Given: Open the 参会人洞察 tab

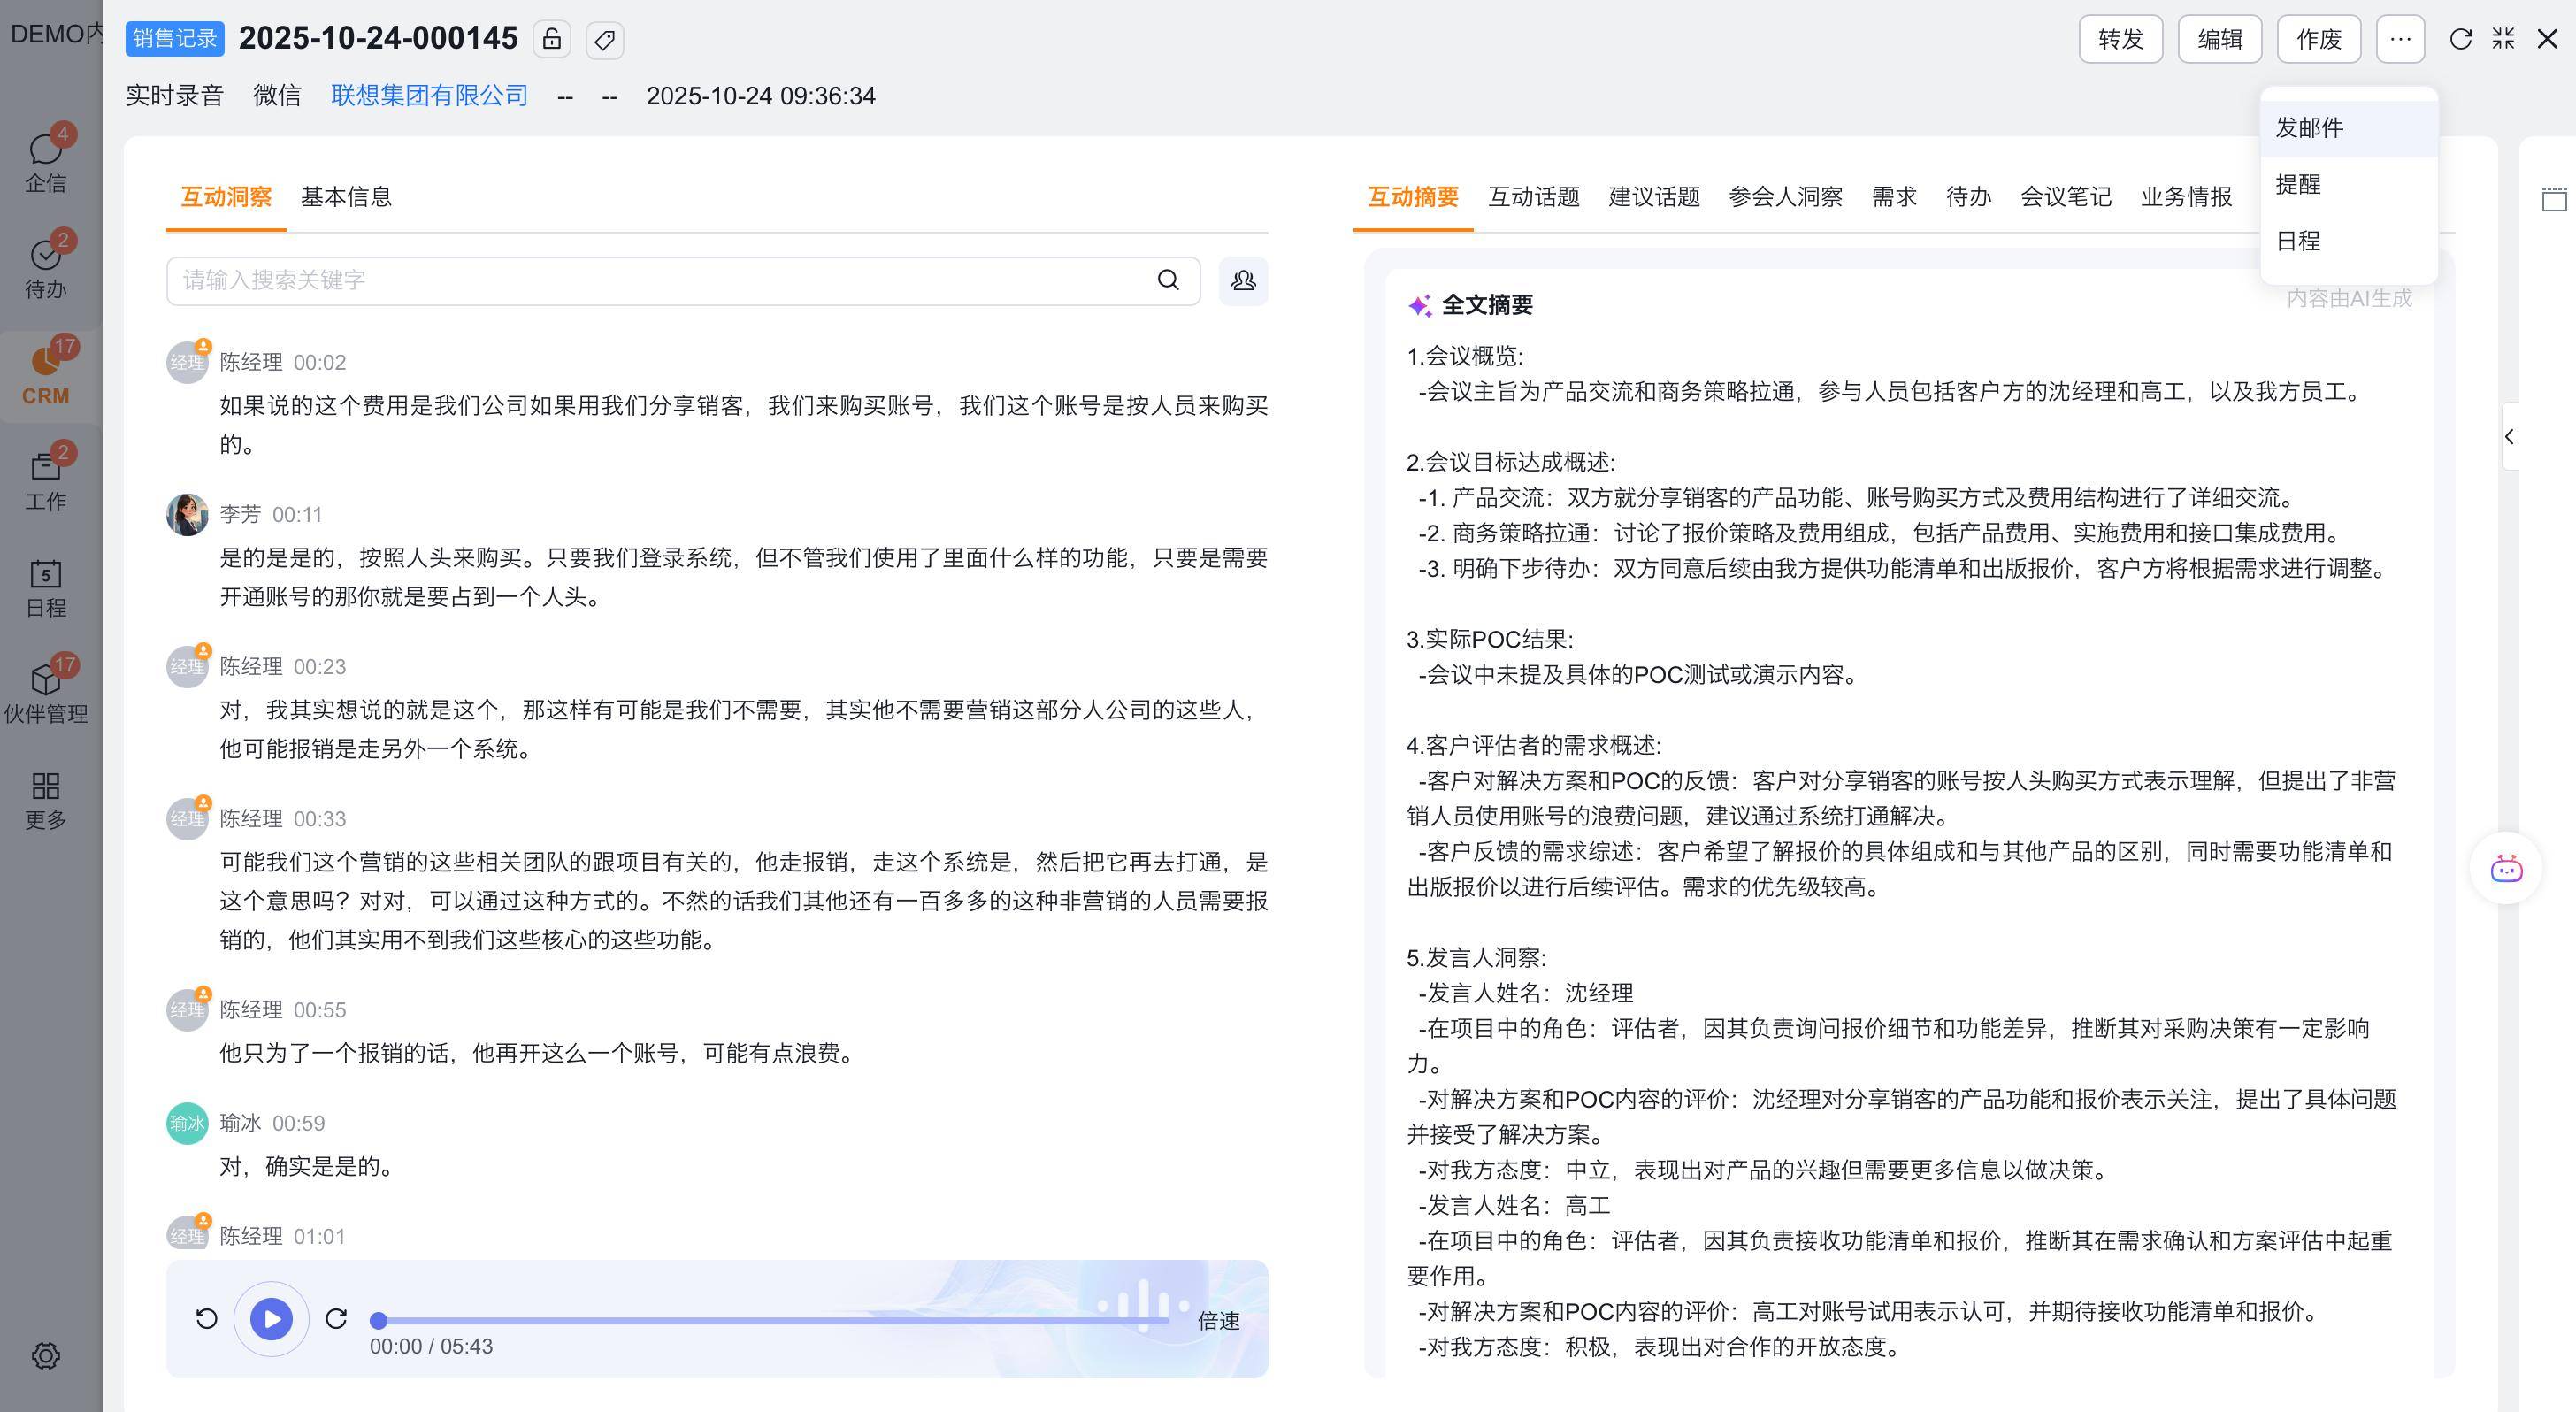Looking at the screenshot, I should pos(1785,197).
